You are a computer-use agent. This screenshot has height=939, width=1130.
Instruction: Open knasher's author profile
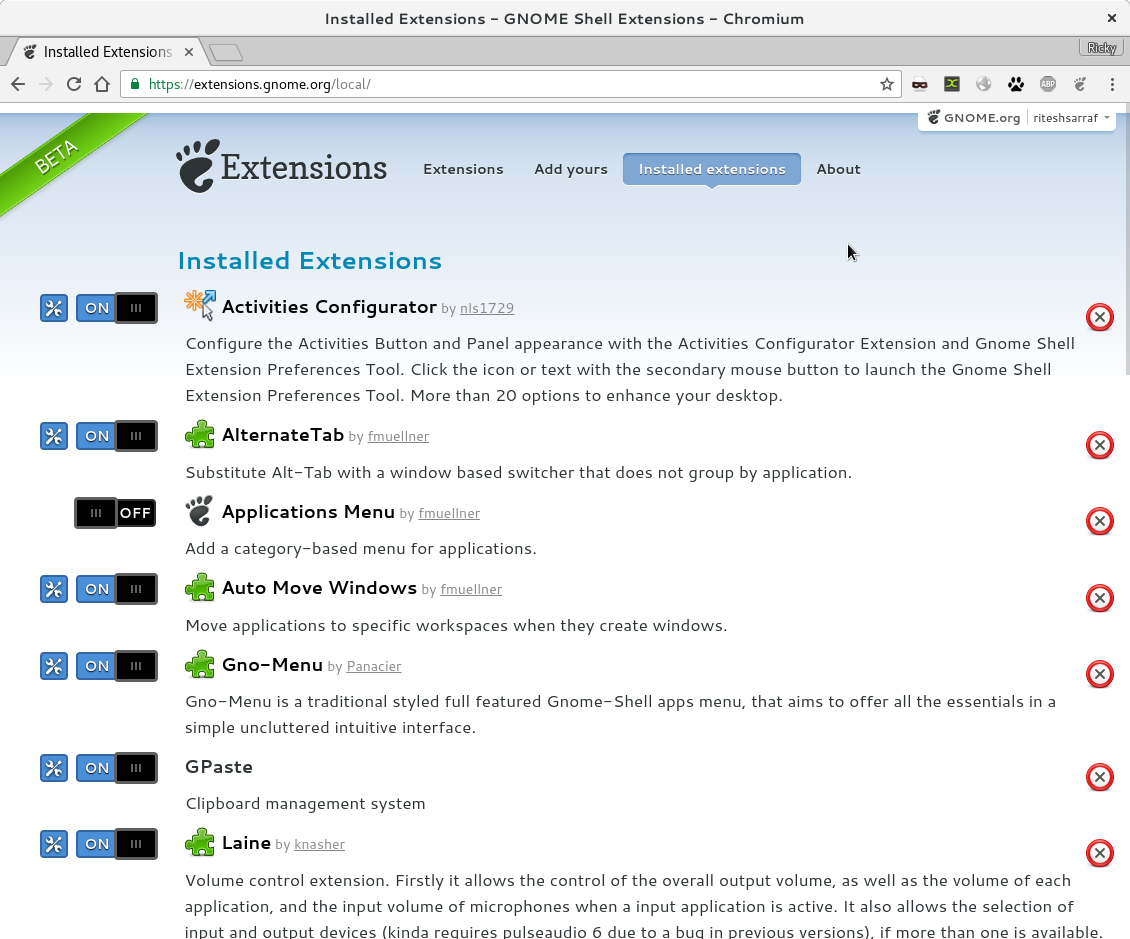[x=319, y=845]
